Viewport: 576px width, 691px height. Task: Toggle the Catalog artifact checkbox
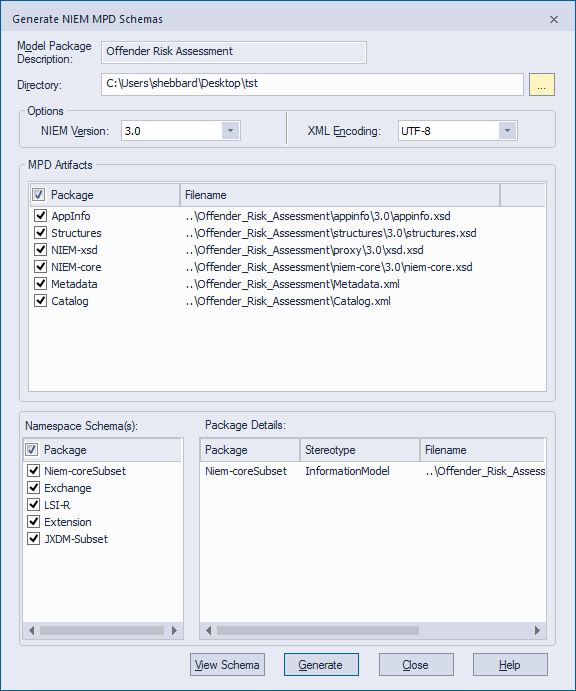click(x=41, y=301)
